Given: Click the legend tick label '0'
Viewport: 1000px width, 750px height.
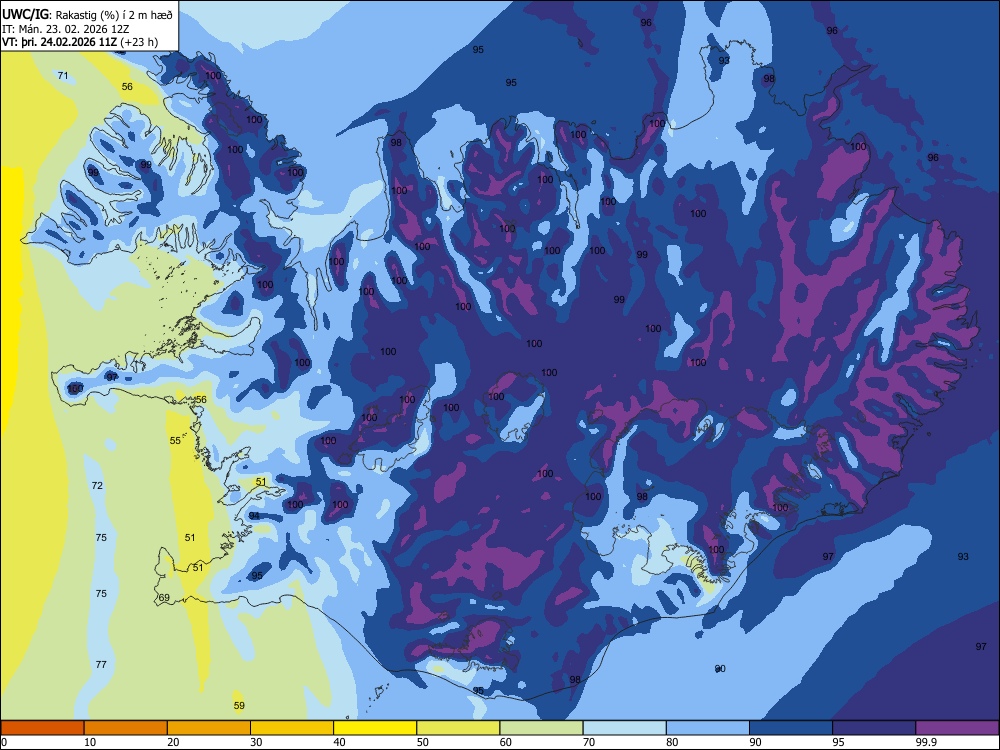Looking at the screenshot, I should pyautogui.click(x=3, y=742).
